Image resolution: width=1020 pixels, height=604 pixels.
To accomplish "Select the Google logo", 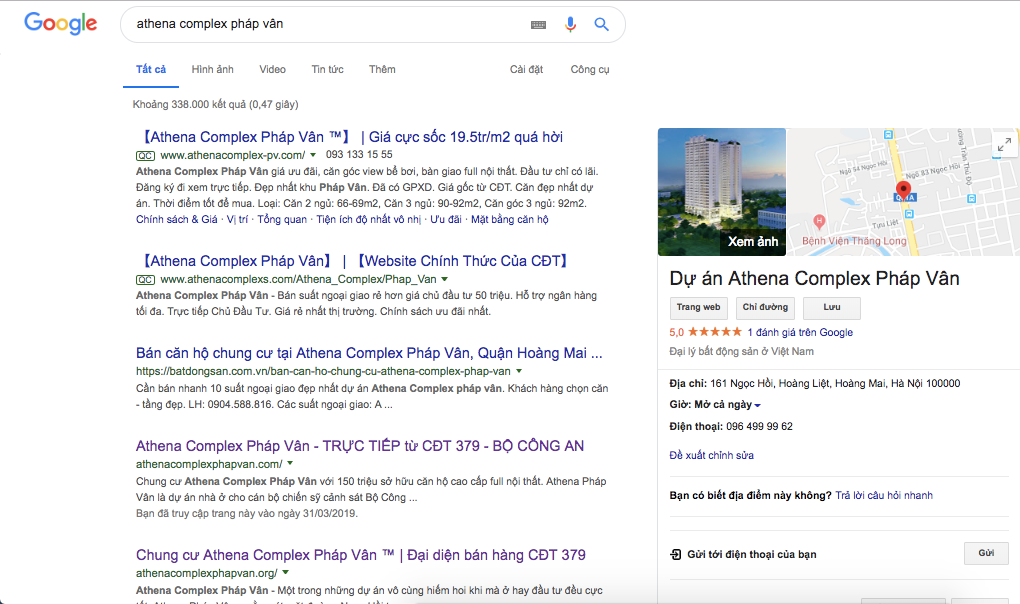I will point(60,23).
